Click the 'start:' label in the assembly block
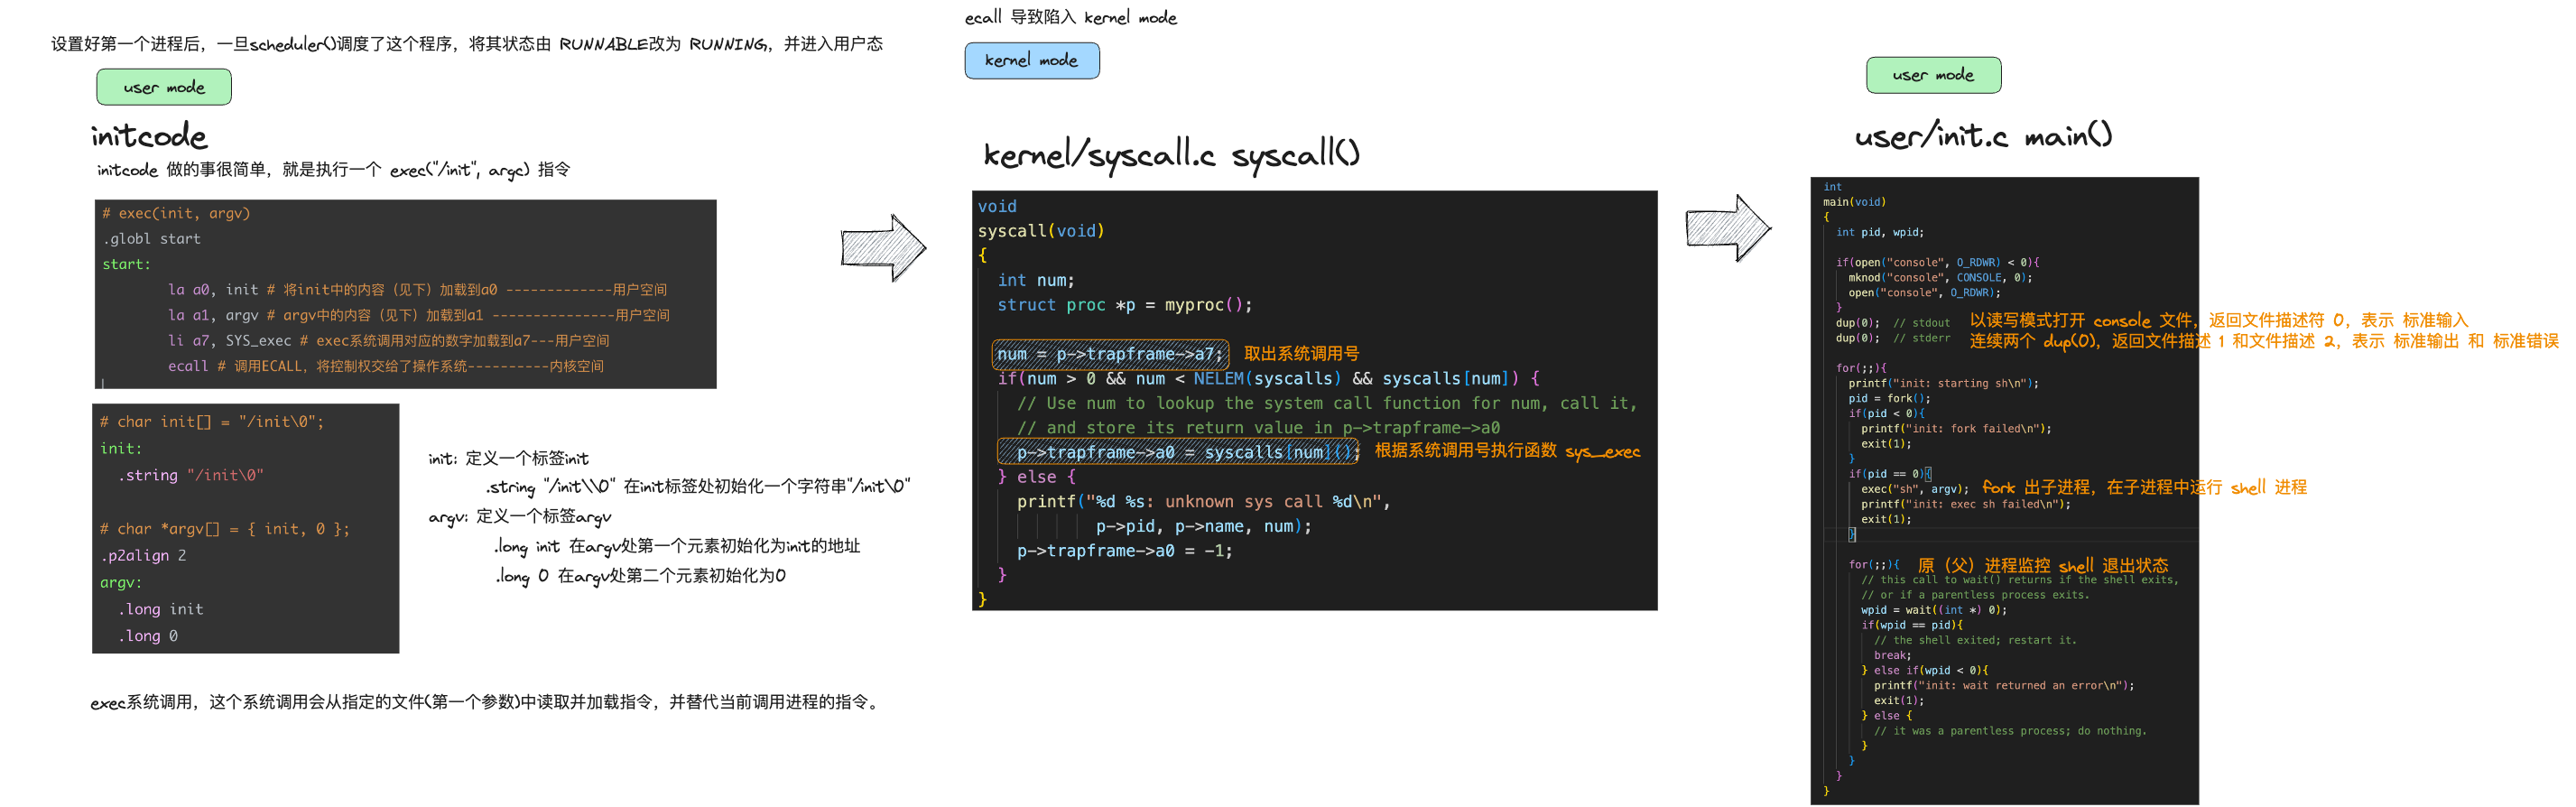The width and height of the screenshot is (2576, 807). coord(126,264)
